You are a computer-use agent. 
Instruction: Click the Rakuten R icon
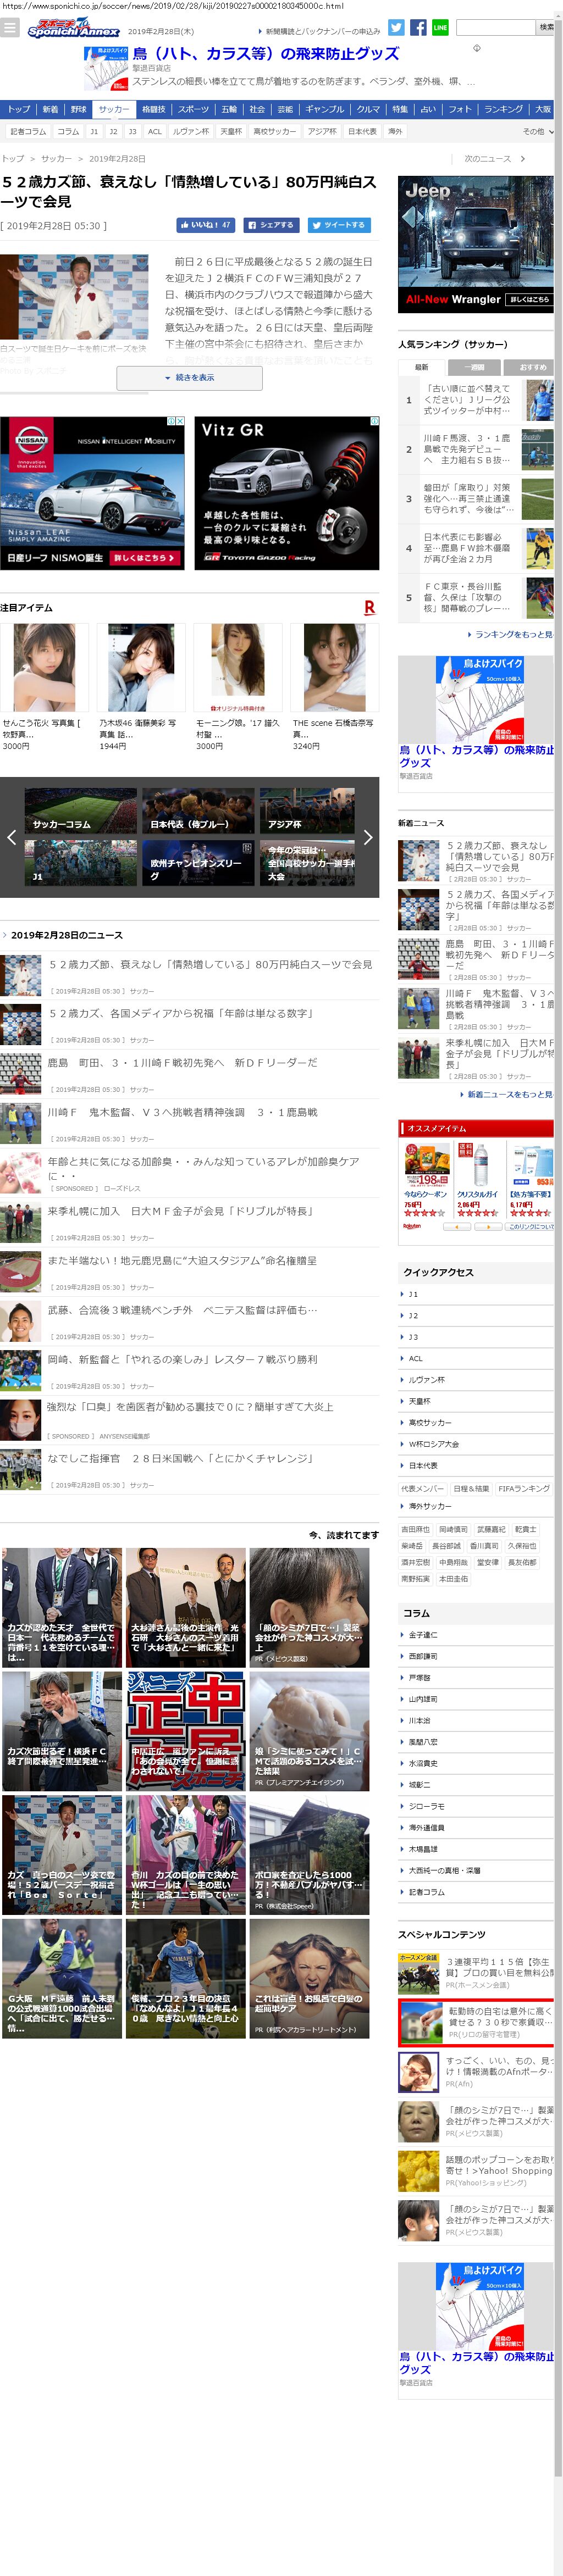click(x=370, y=607)
